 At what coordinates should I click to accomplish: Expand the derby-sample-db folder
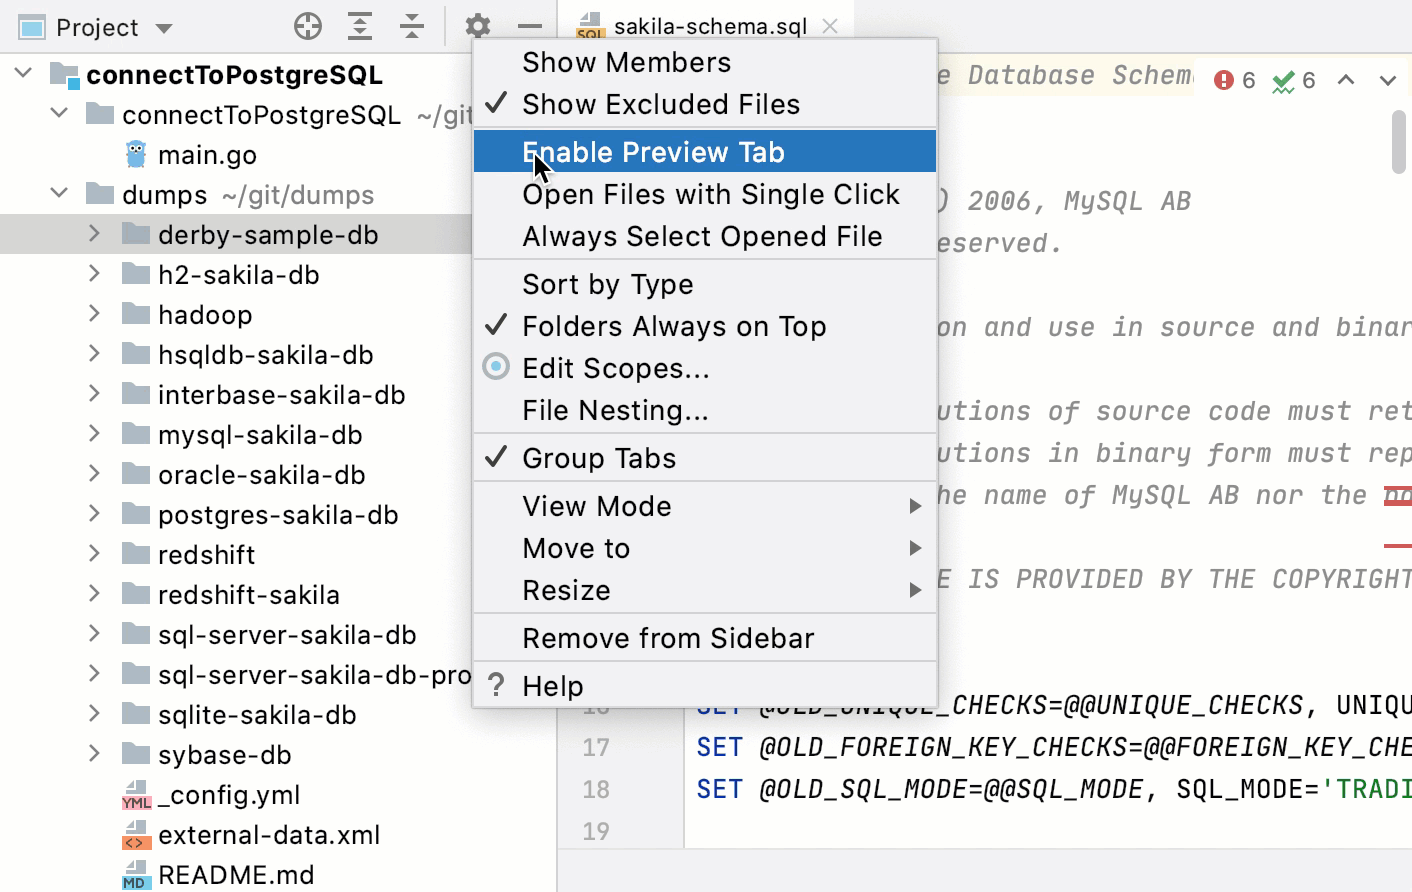(x=94, y=234)
